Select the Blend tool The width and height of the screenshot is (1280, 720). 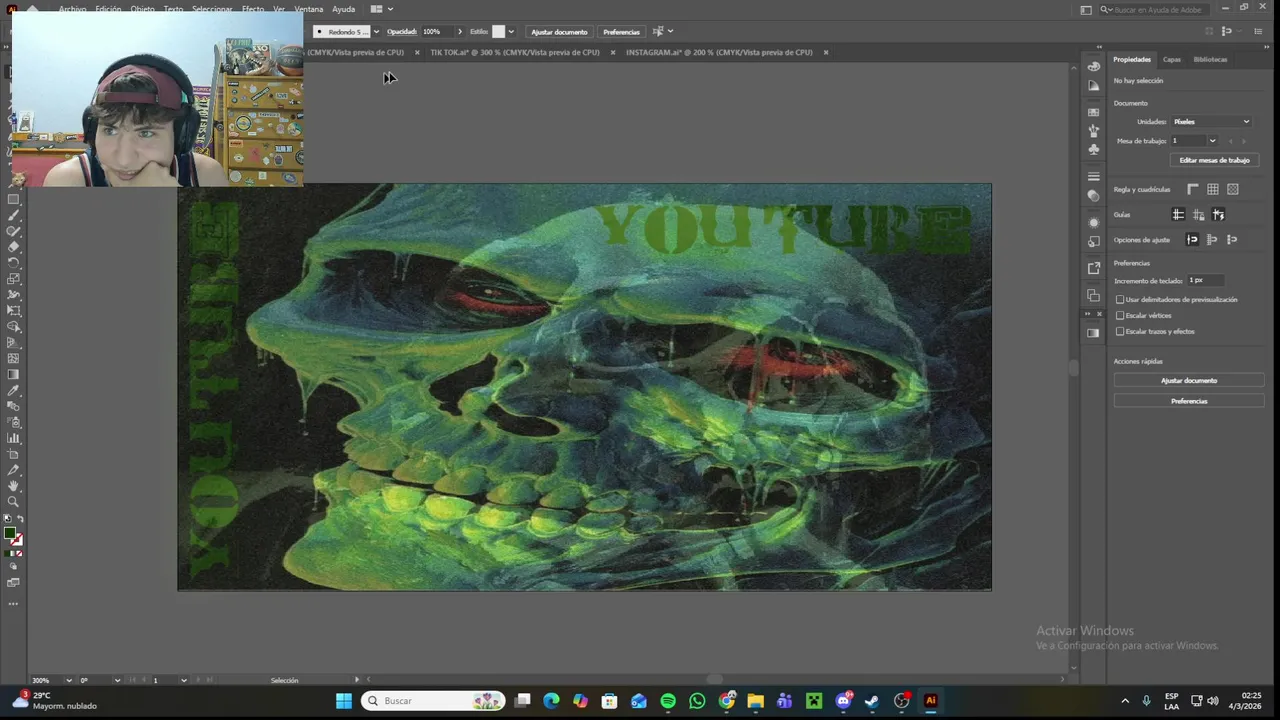click(x=13, y=407)
